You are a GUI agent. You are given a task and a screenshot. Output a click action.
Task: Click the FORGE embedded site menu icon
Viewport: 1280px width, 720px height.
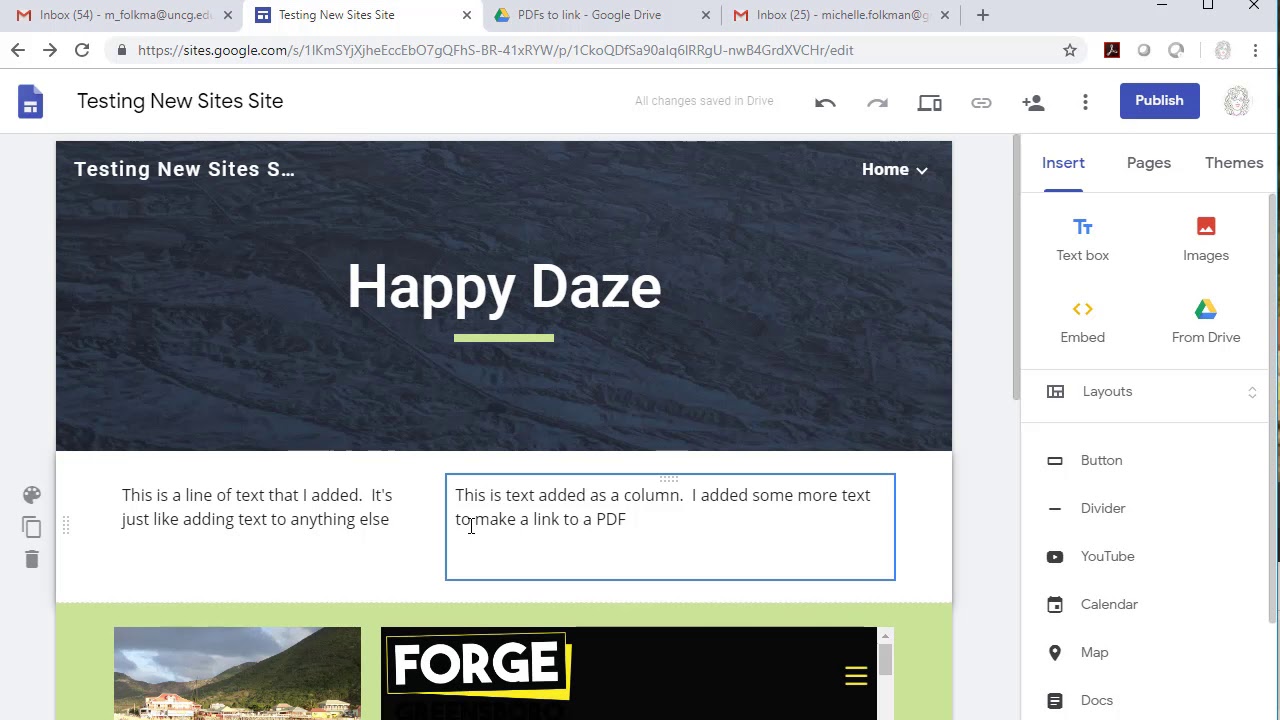pyautogui.click(x=856, y=677)
